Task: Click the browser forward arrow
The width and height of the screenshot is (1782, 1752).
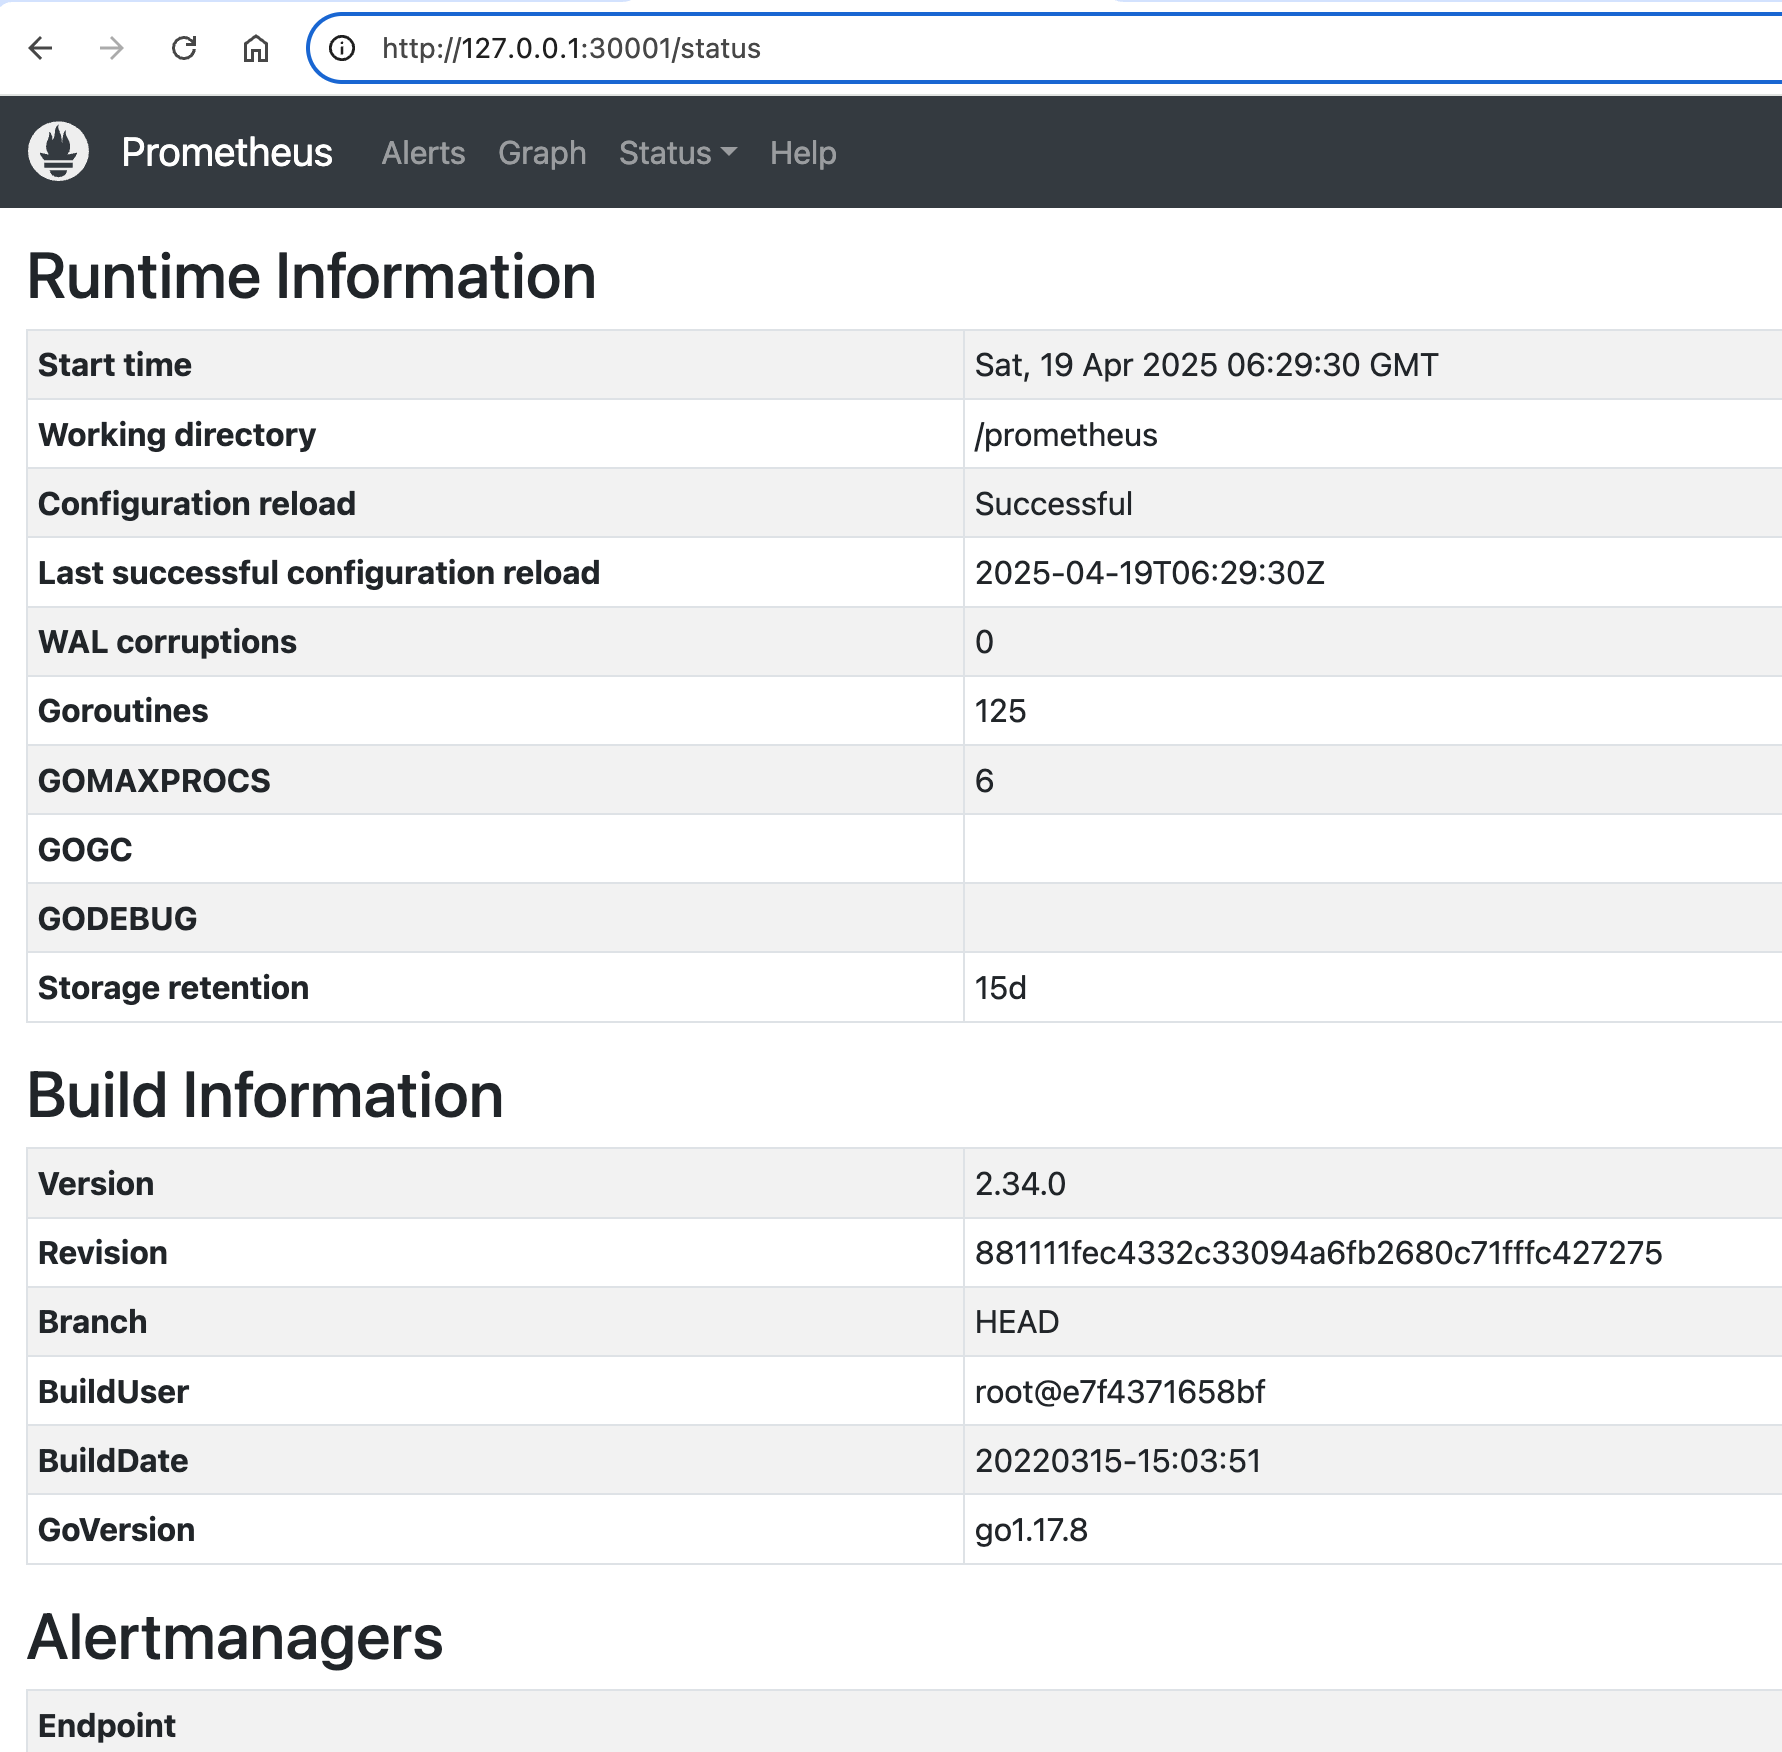Action: click(x=112, y=48)
